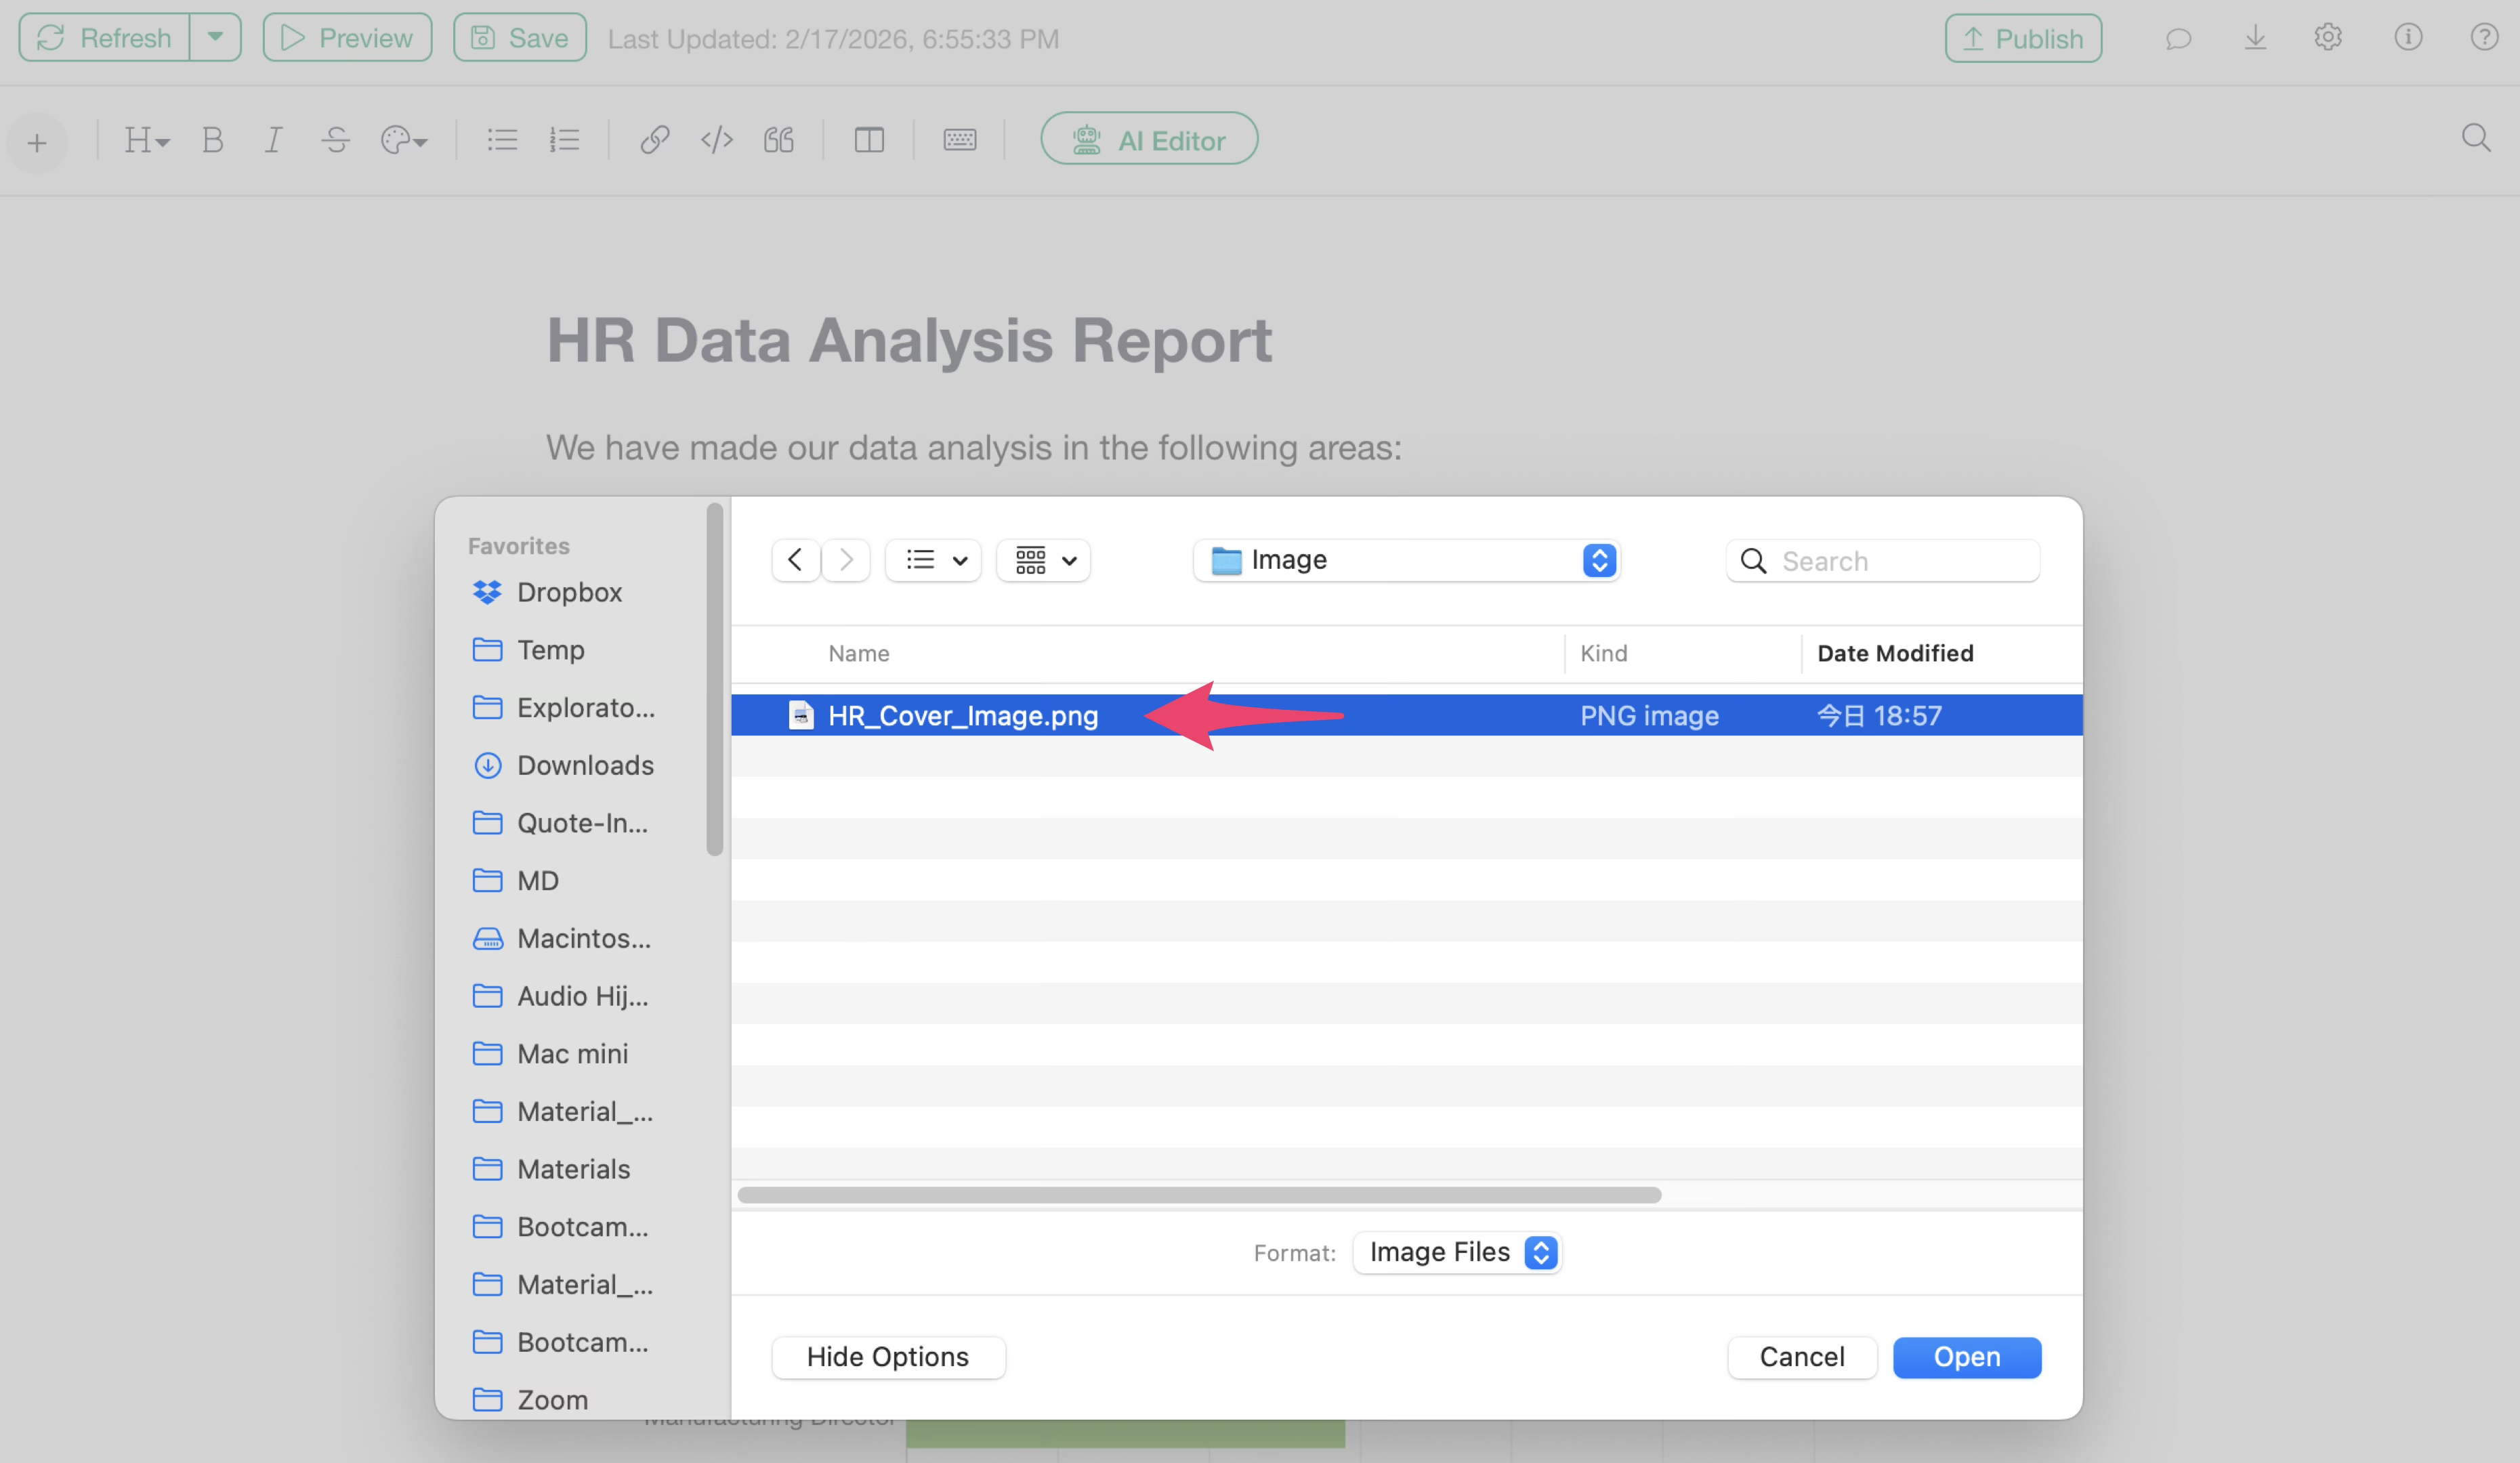Screen dimensions: 2520x1463
Task: Open the heading level dropdown
Action: point(146,140)
